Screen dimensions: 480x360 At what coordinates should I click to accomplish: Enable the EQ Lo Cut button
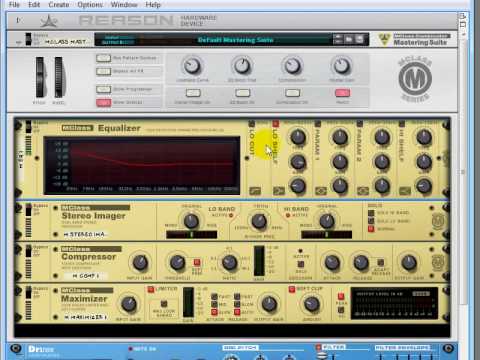pyautogui.click(x=252, y=124)
